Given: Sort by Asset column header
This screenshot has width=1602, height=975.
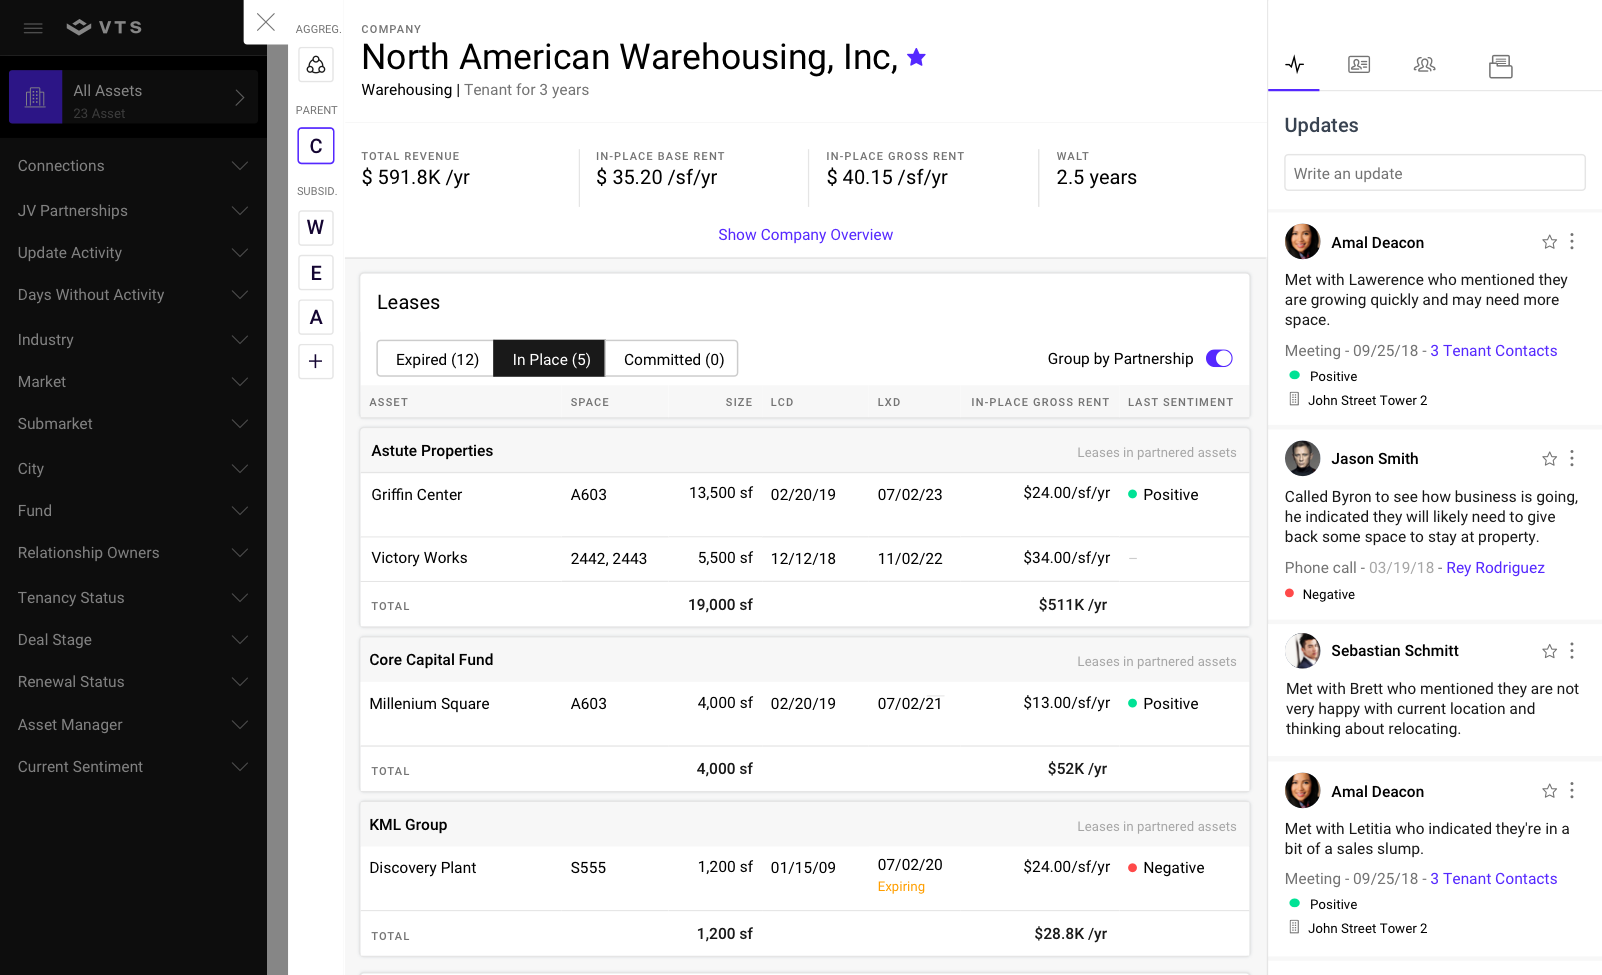Looking at the screenshot, I should 389,402.
